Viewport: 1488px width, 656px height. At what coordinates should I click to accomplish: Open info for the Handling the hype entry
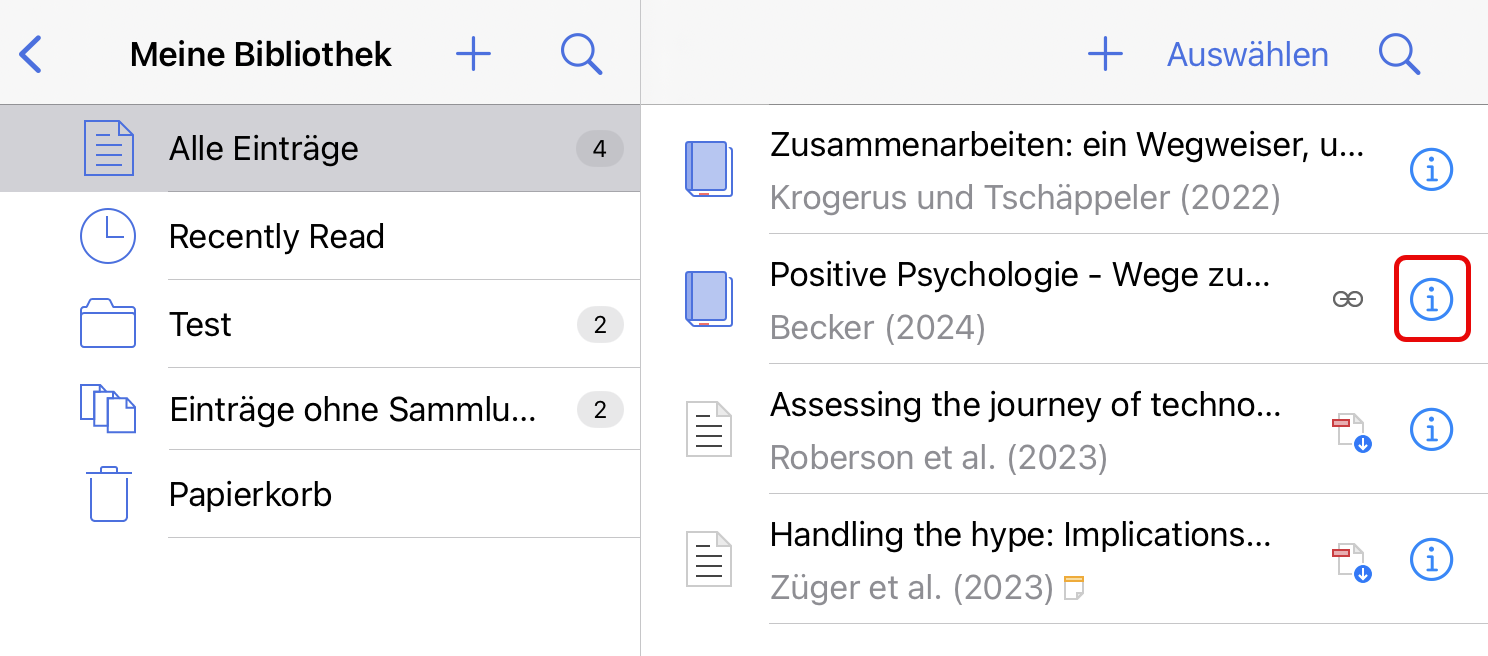1431,560
